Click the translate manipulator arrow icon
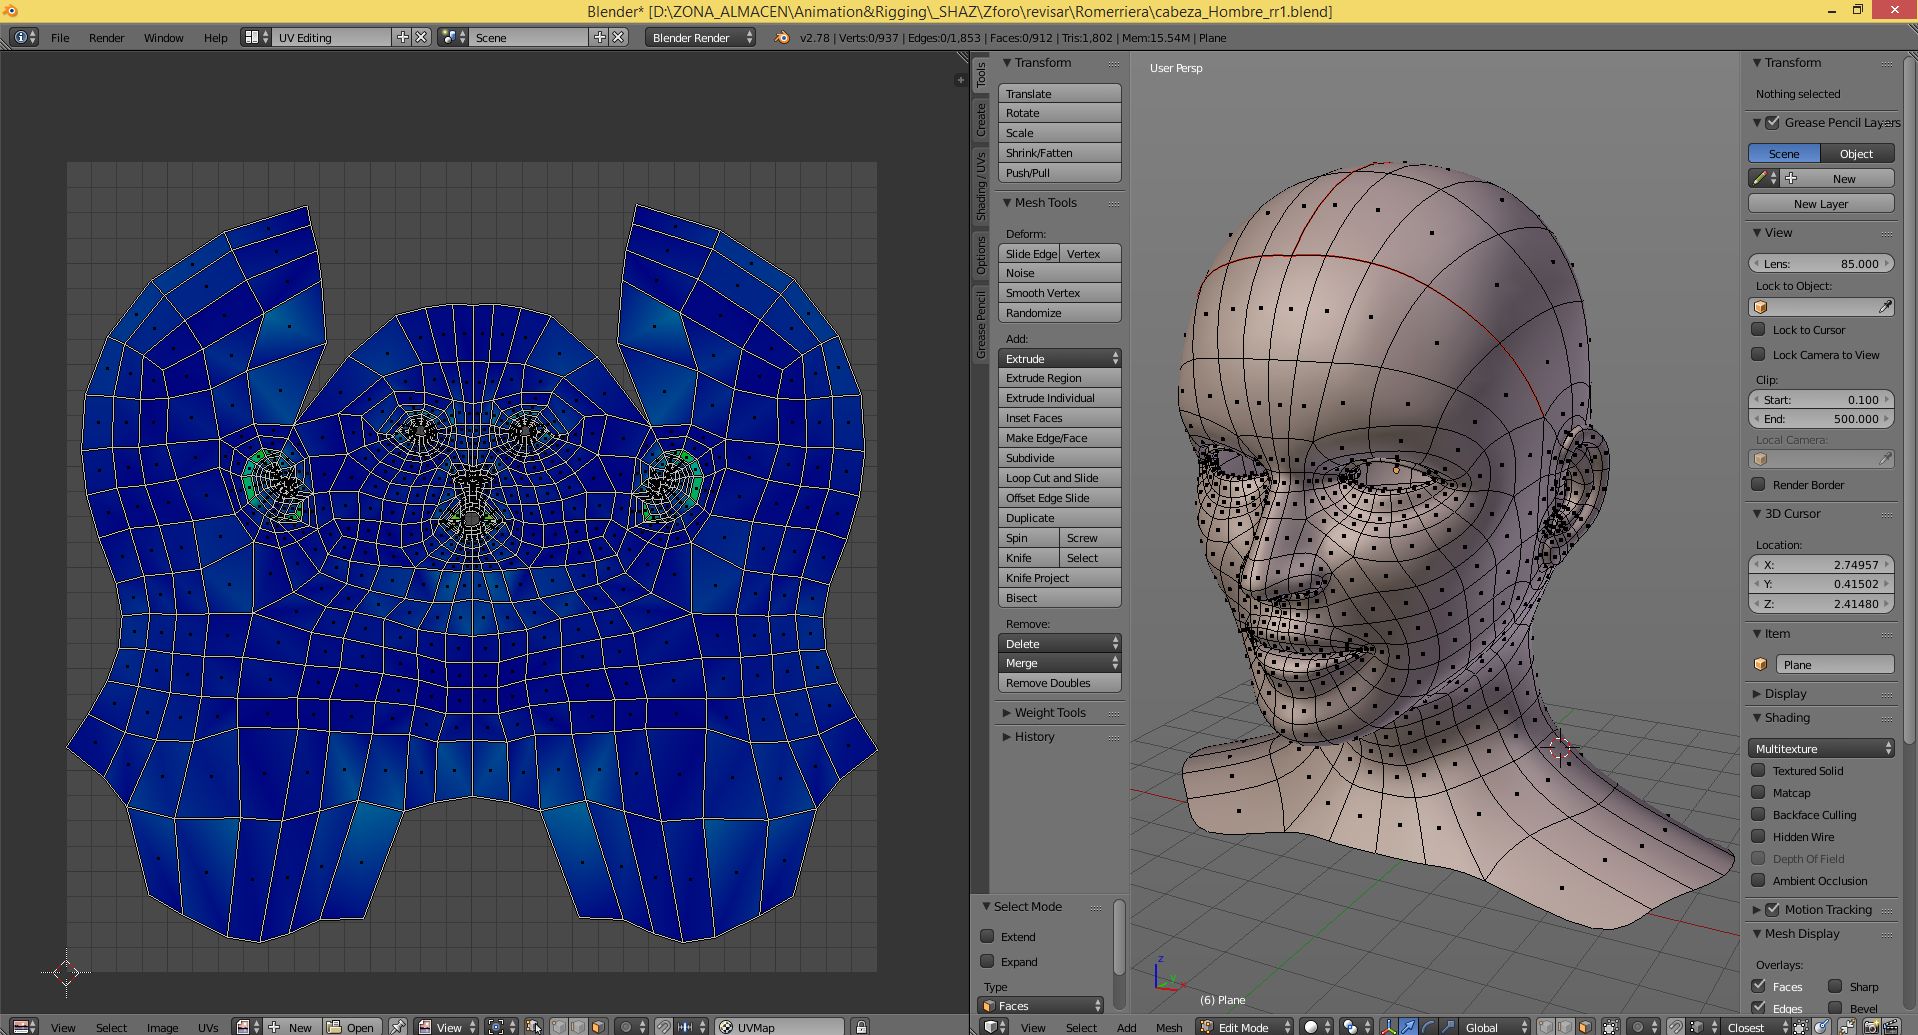 (x=1408, y=1027)
